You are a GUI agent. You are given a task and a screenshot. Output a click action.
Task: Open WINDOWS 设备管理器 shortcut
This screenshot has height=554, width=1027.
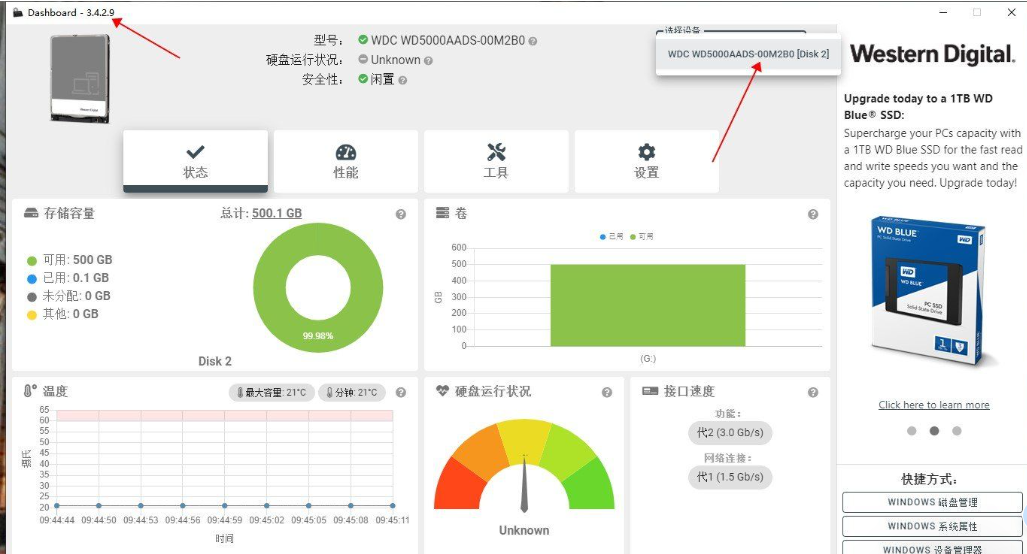coord(932,548)
